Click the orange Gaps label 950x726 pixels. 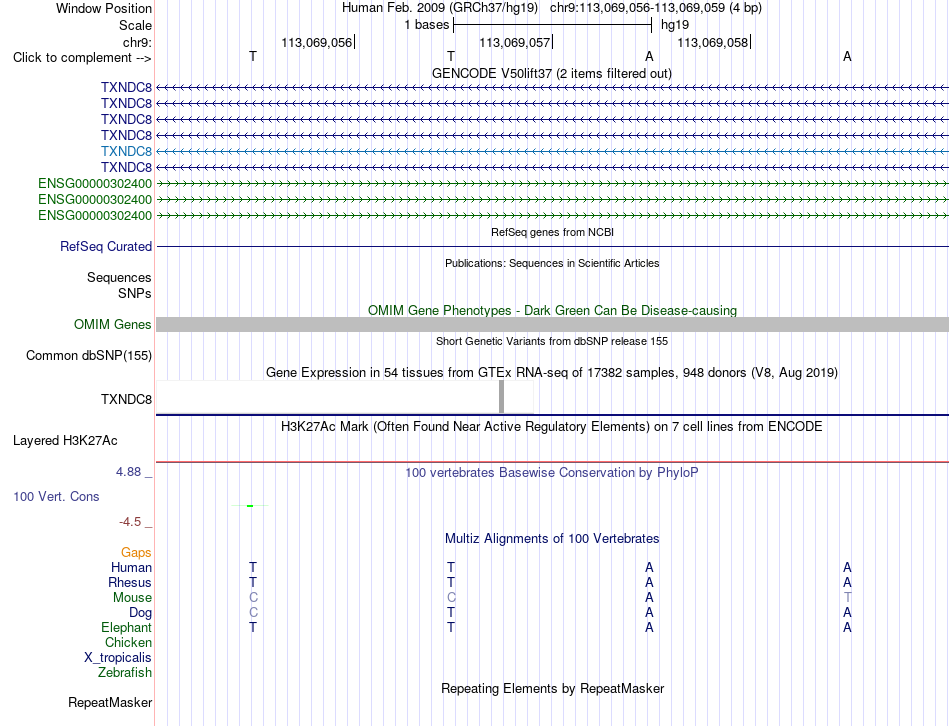[x=136, y=553]
